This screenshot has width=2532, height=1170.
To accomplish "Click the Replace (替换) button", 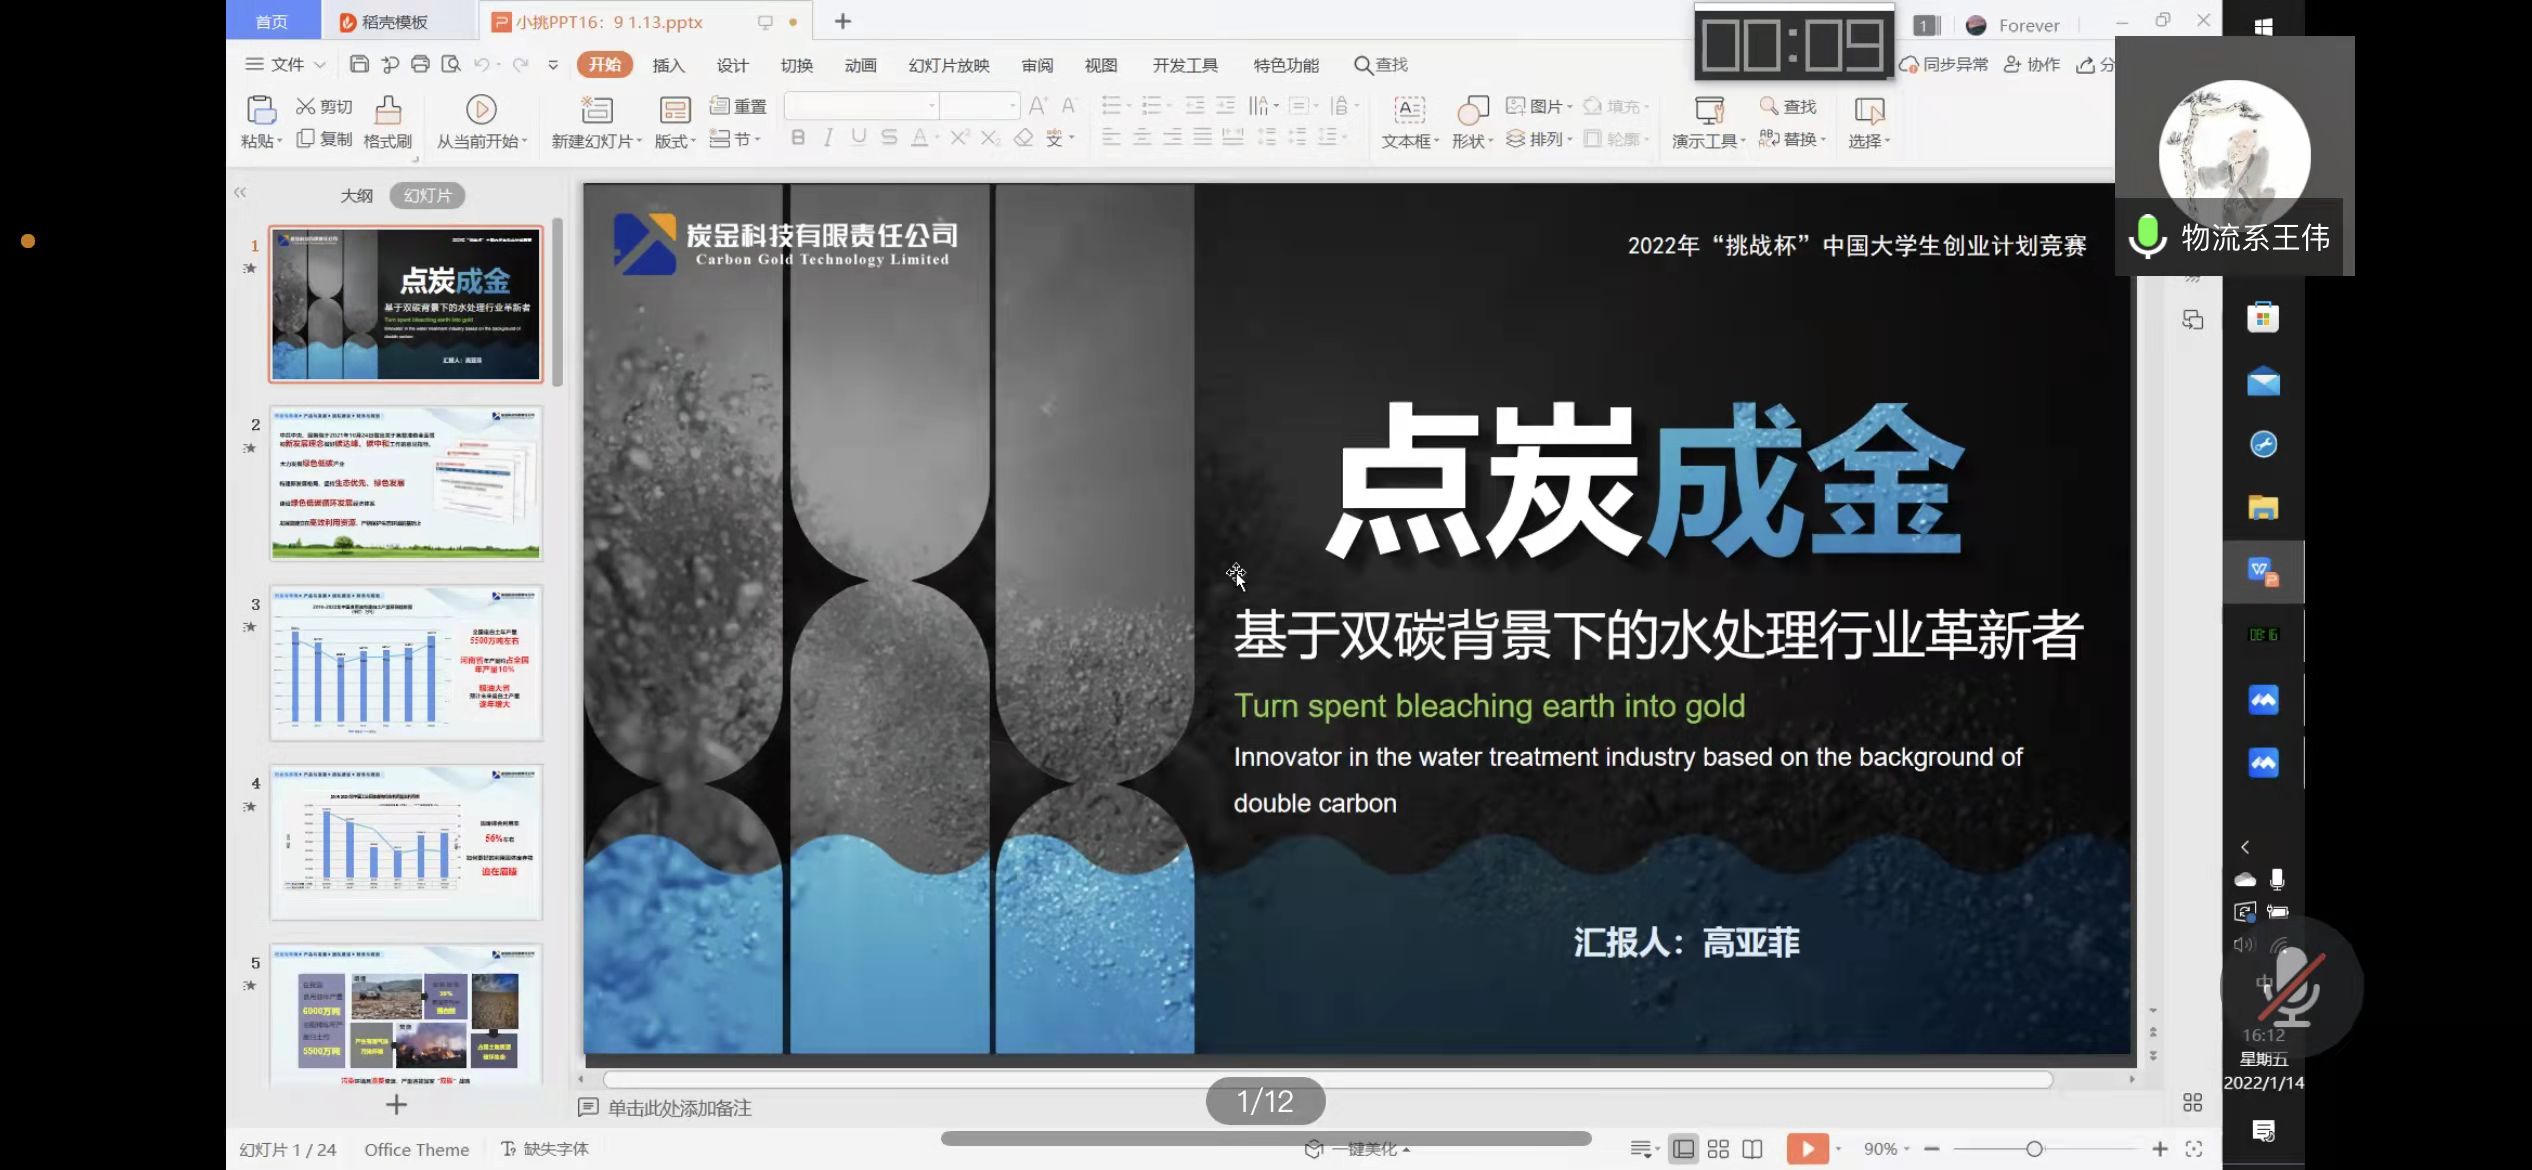I will [1792, 139].
